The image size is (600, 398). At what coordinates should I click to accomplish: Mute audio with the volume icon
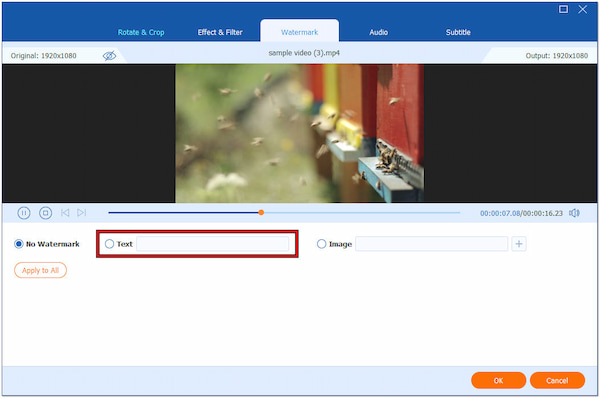click(x=574, y=213)
